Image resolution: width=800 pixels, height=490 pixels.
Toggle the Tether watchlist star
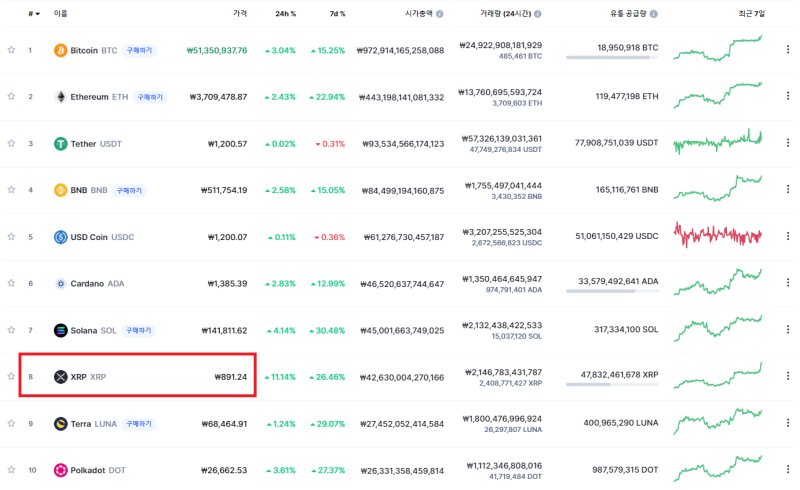tap(11, 143)
